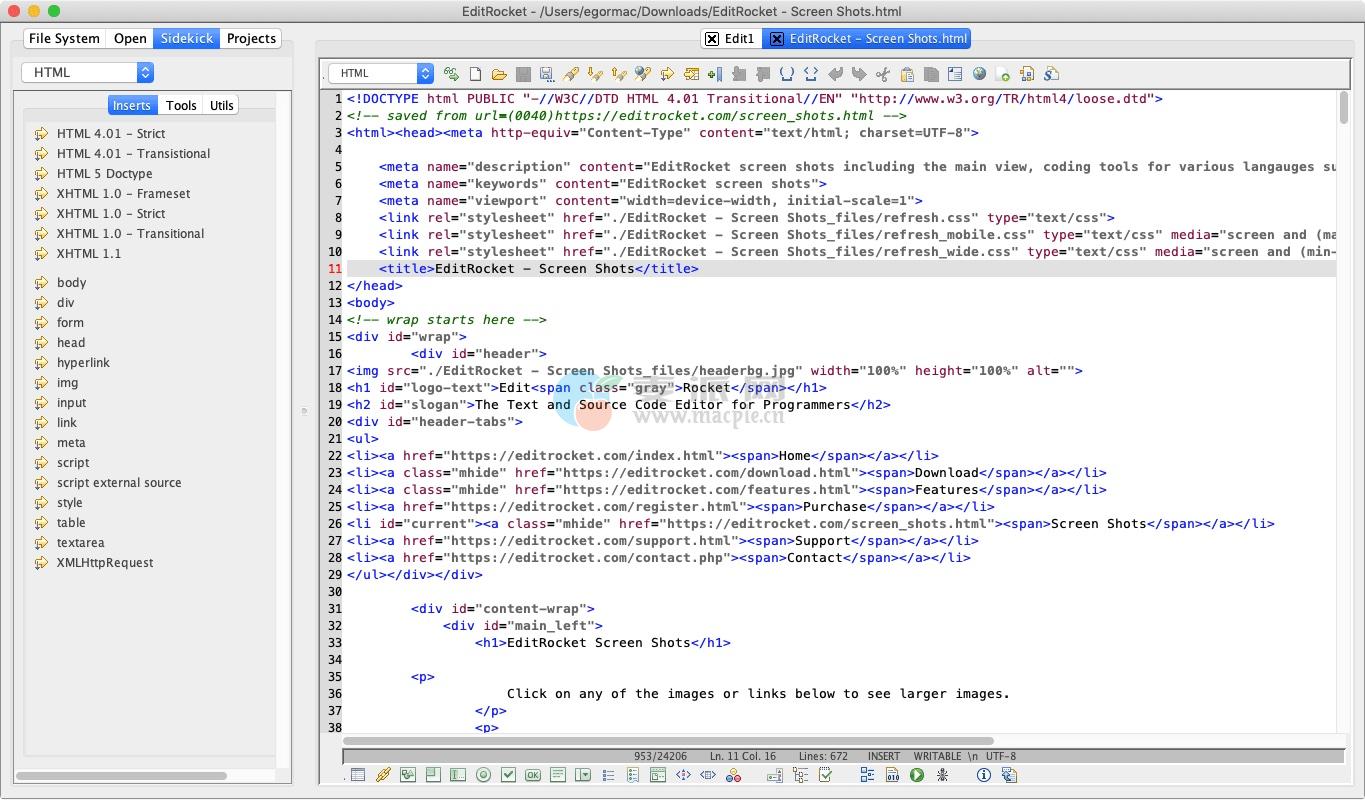Select the Sidekick tab
The height and width of the screenshot is (800, 1365).
187,38
